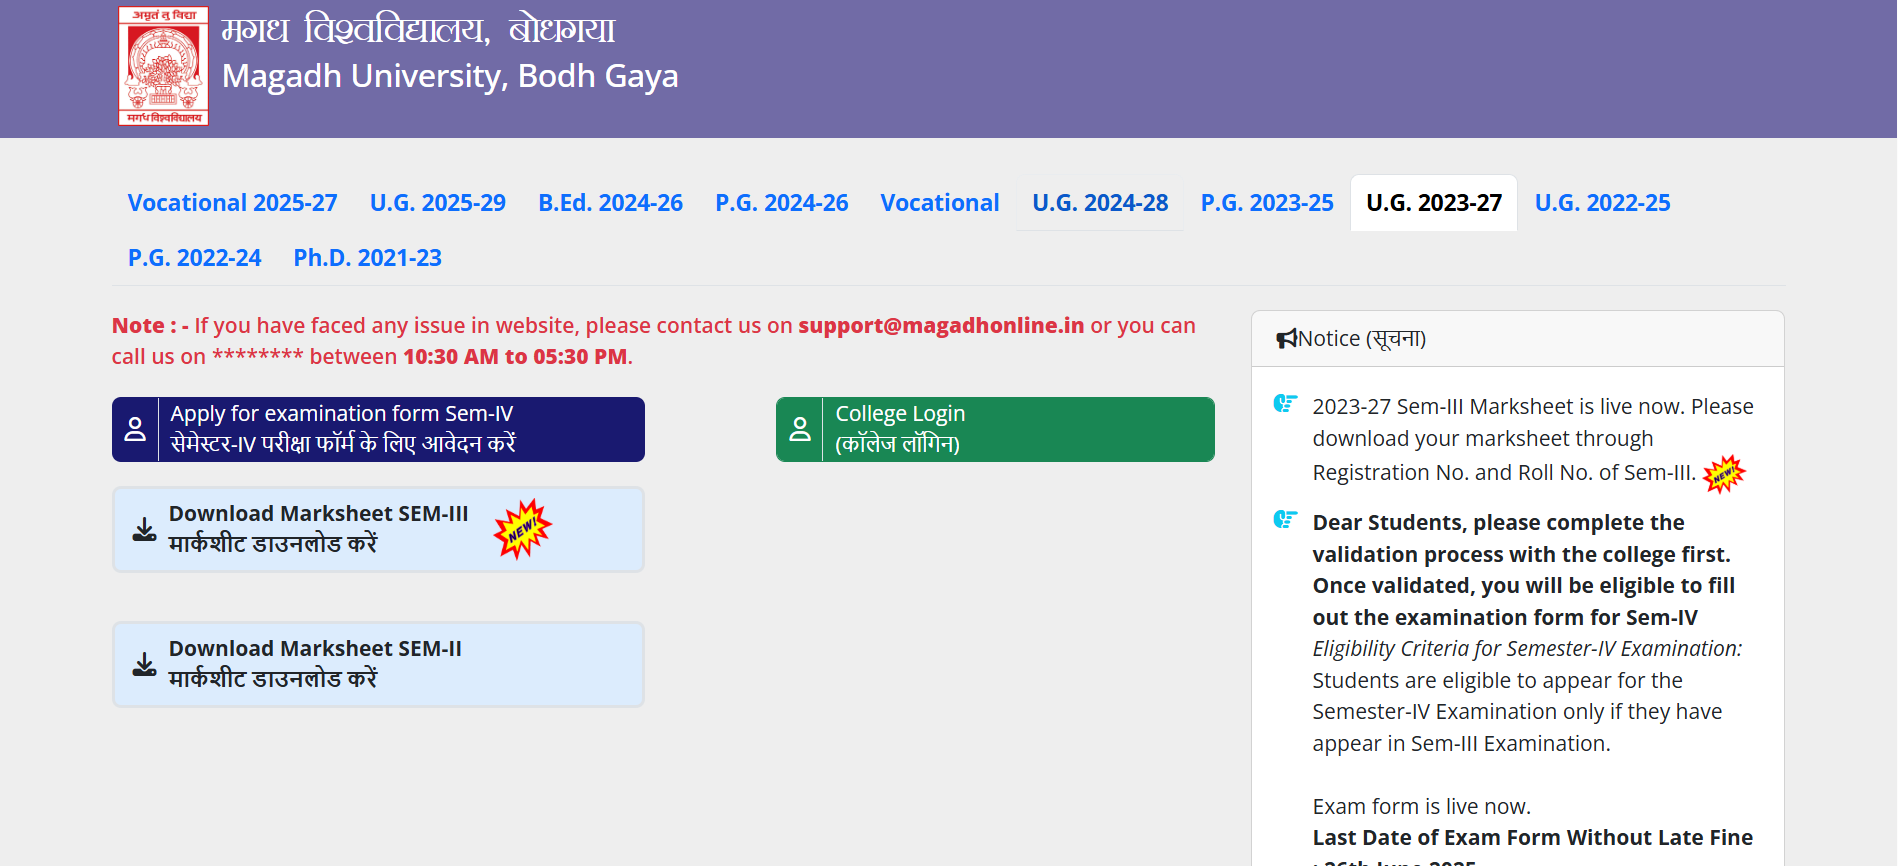Click NEW badge on Marksheet SEM-III button
Screen dimensions: 1898x866
click(522, 528)
